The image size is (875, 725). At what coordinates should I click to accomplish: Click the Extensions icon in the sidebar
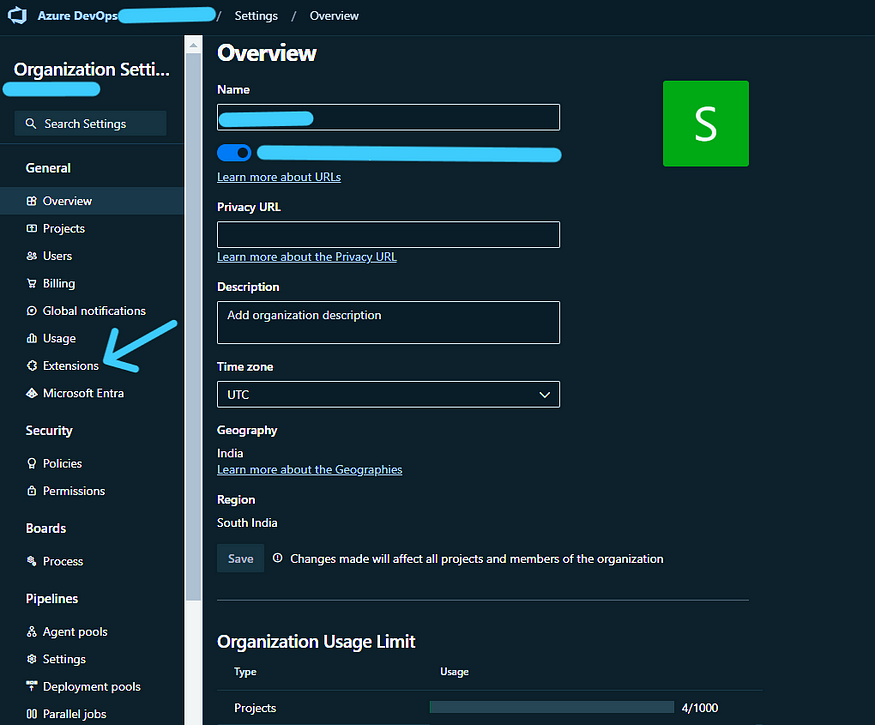click(x=31, y=366)
